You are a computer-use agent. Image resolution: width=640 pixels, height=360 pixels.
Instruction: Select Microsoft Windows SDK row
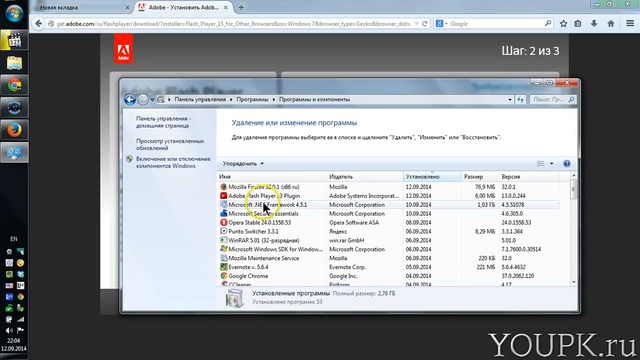(x=388, y=249)
